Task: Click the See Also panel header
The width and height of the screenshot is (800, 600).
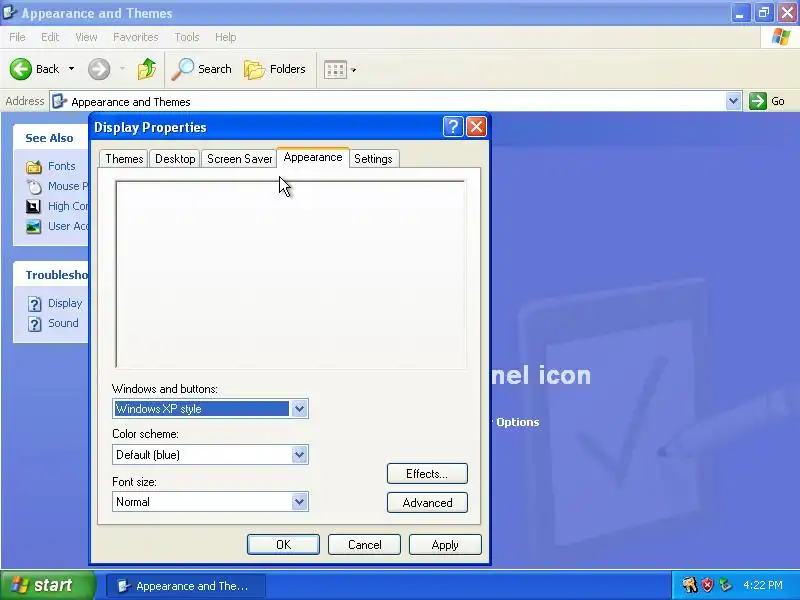Action: click(x=51, y=138)
